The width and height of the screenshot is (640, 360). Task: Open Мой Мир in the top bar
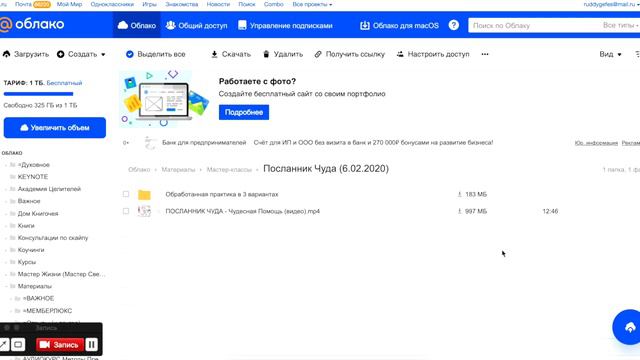coord(69,4)
